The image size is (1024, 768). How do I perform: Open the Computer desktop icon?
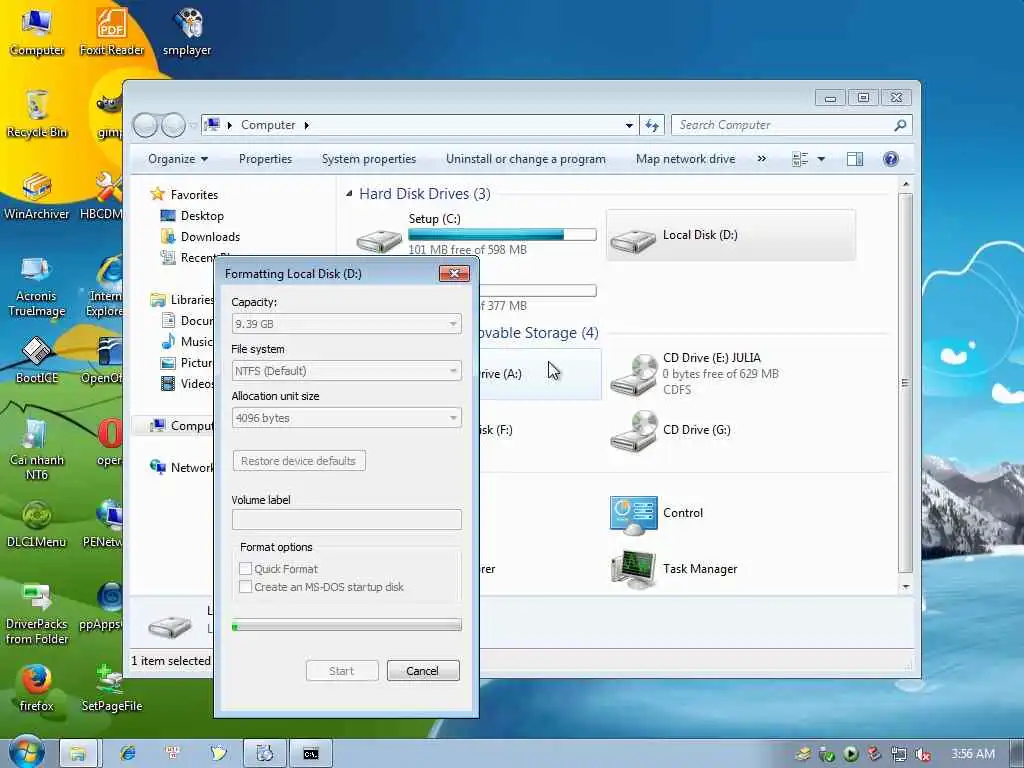pos(37,31)
